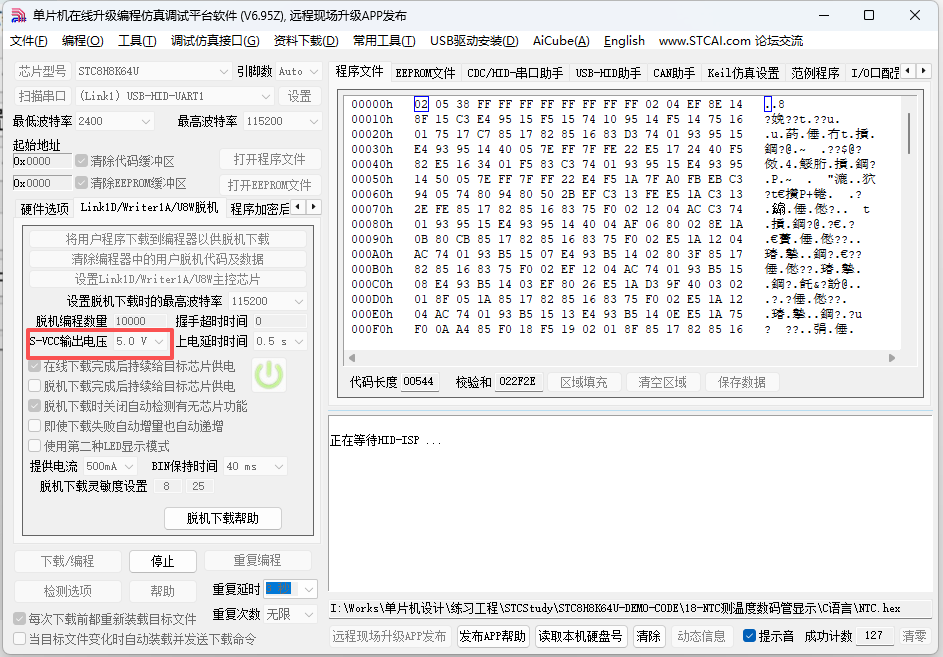Enable 使用第二种LED显示模式

pos(36,446)
